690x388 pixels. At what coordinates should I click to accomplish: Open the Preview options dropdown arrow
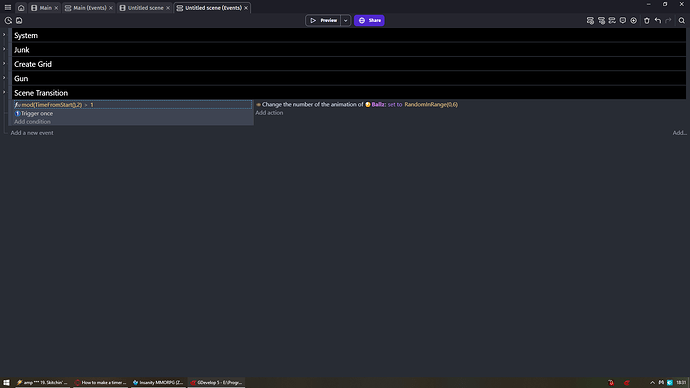coord(345,20)
